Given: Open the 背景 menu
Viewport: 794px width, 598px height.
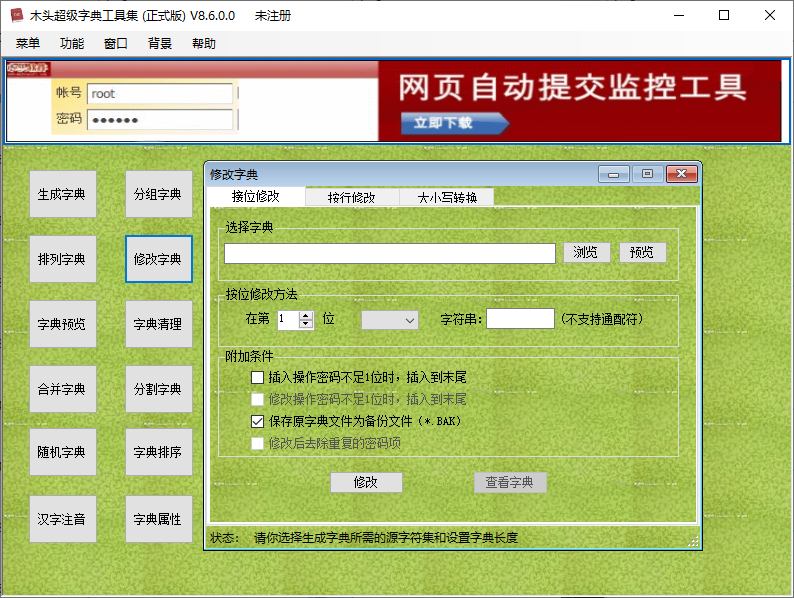Looking at the screenshot, I should point(160,43).
